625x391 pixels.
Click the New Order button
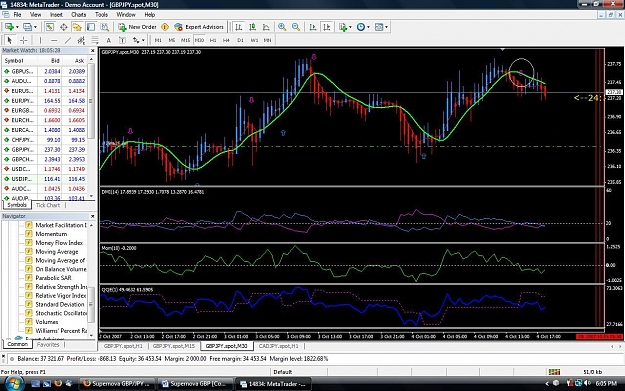(x=138, y=27)
